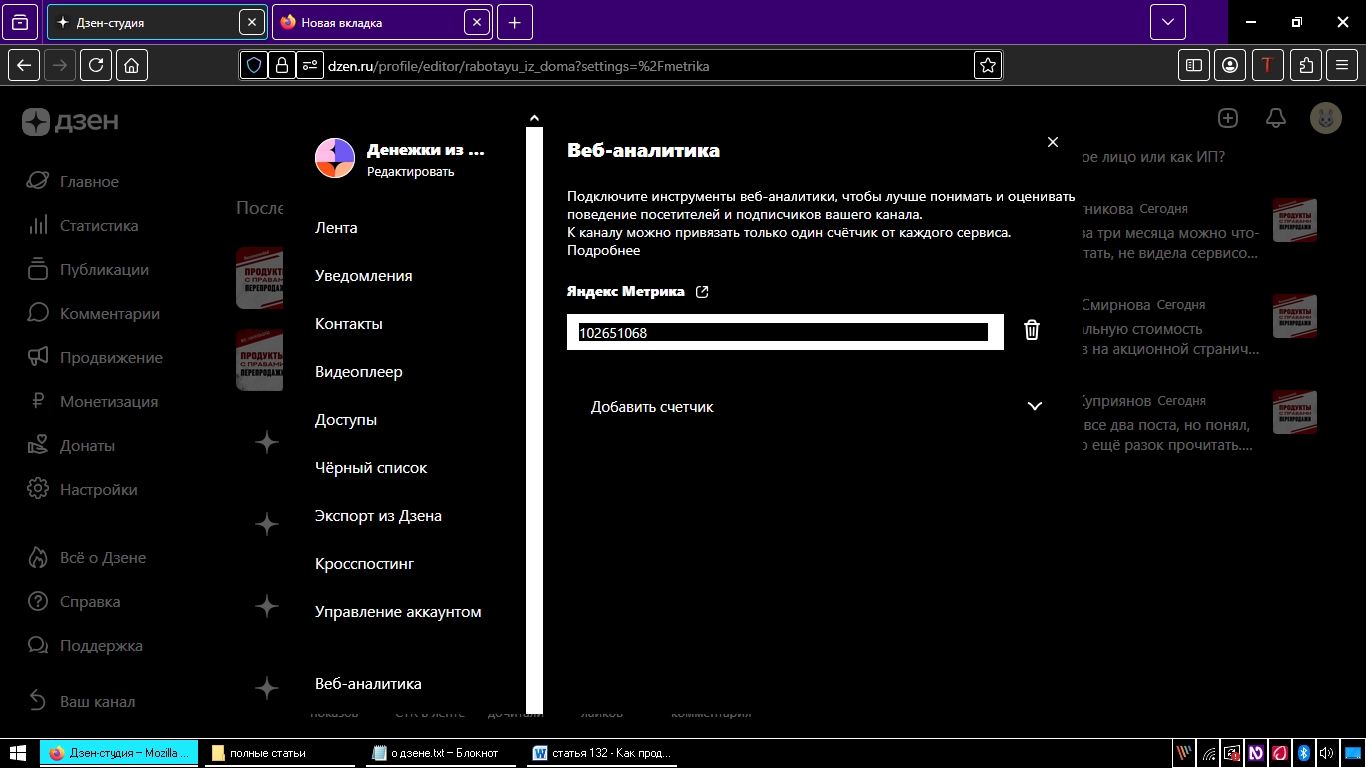Open the profile avatar menu
The height and width of the screenshot is (768, 1366).
[1326, 118]
